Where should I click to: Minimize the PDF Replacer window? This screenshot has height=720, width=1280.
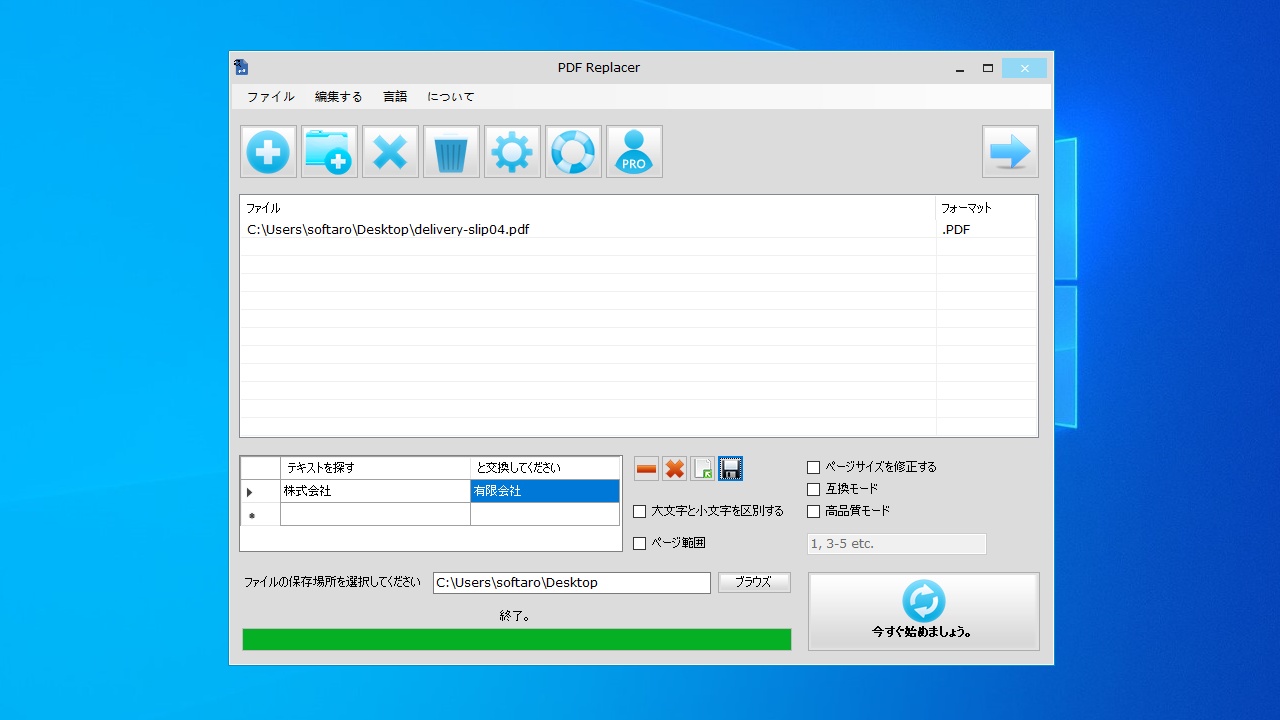coord(960,68)
